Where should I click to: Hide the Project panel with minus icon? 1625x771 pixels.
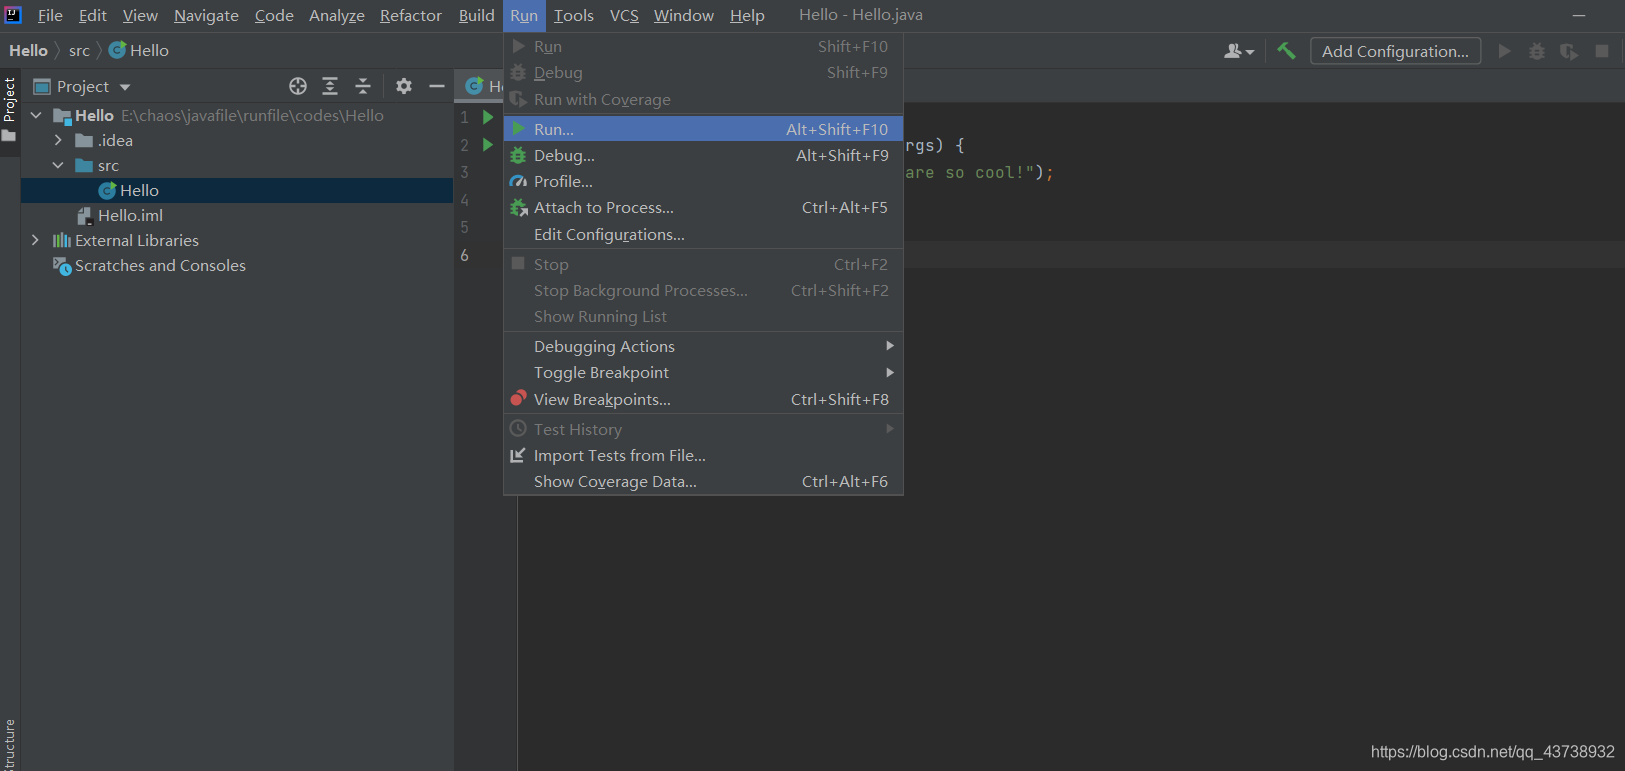[x=437, y=86]
